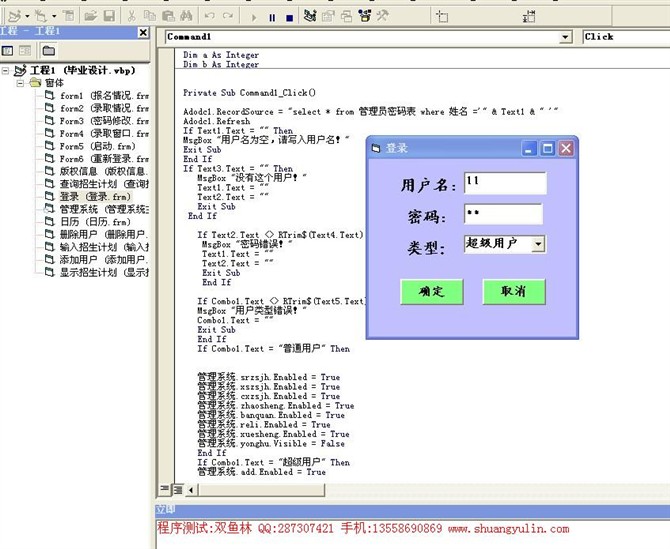
Task: Select form1 (报名情况.frm) in project tree
Action: [x=97, y=95]
